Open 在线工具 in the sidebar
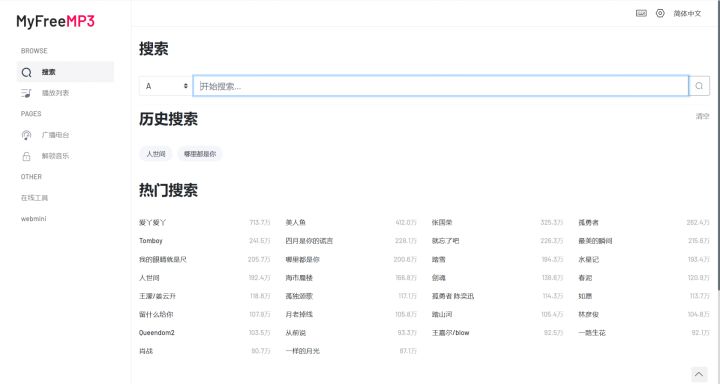The height and width of the screenshot is (384, 720). pos(34,198)
